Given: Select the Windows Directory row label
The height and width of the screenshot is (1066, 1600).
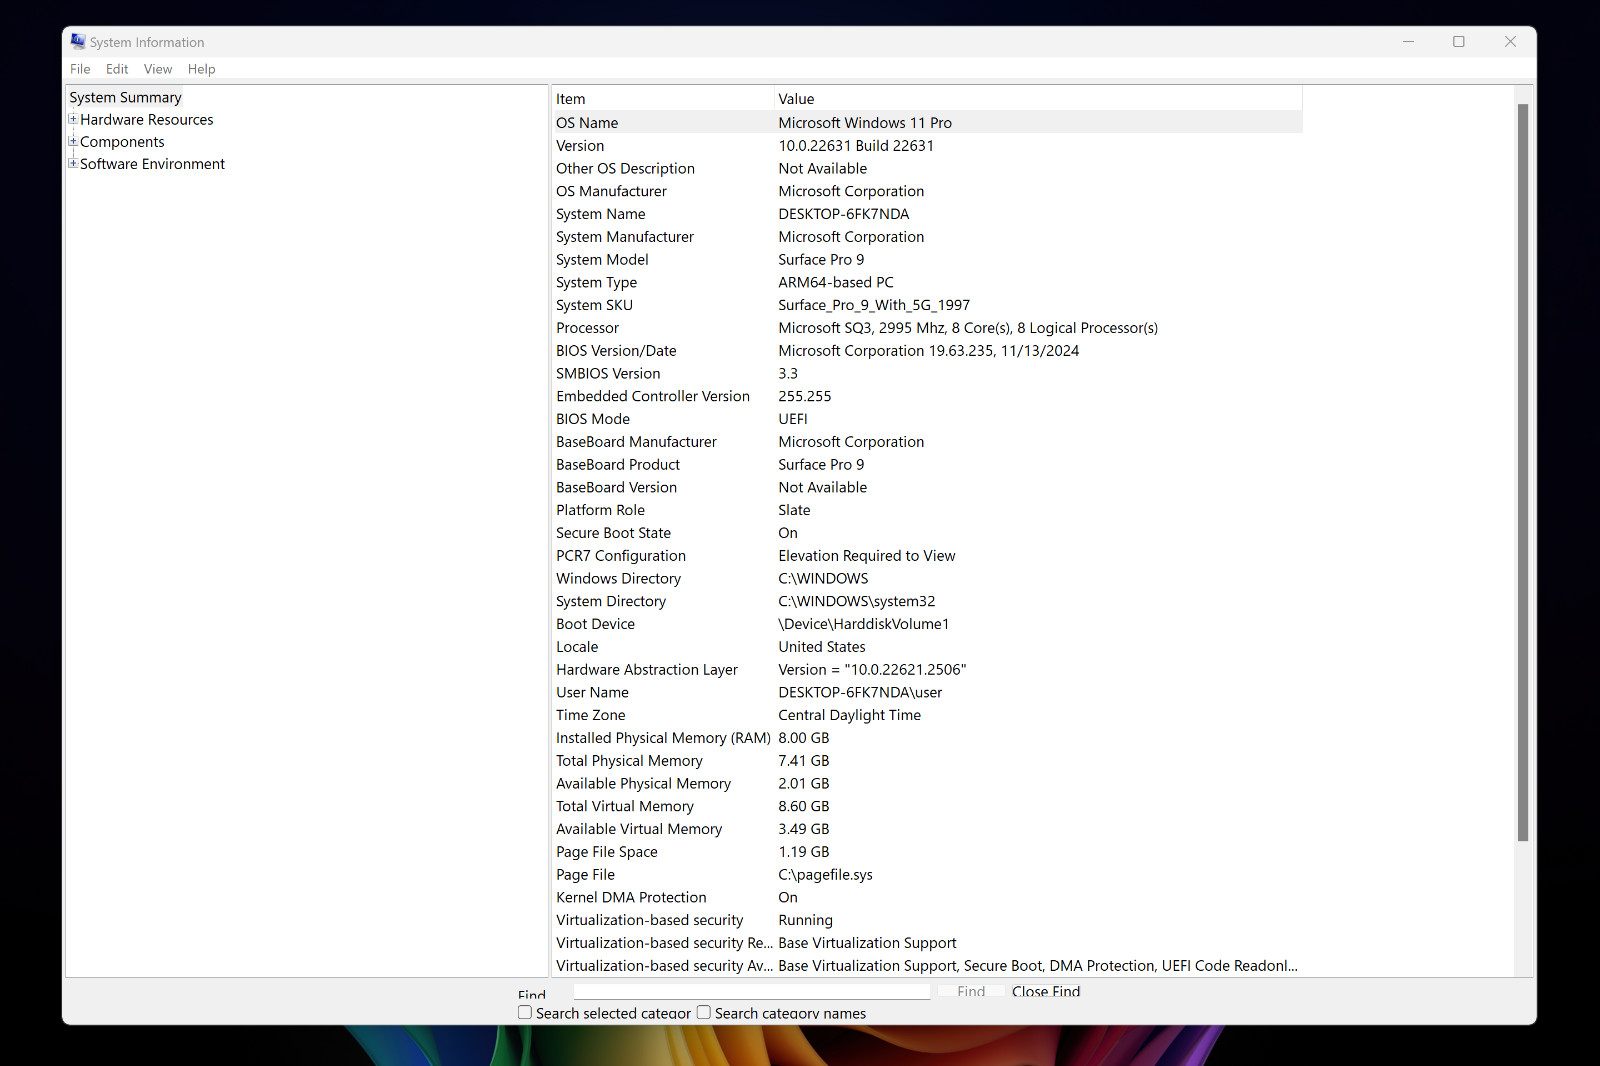Looking at the screenshot, I should (x=618, y=579).
